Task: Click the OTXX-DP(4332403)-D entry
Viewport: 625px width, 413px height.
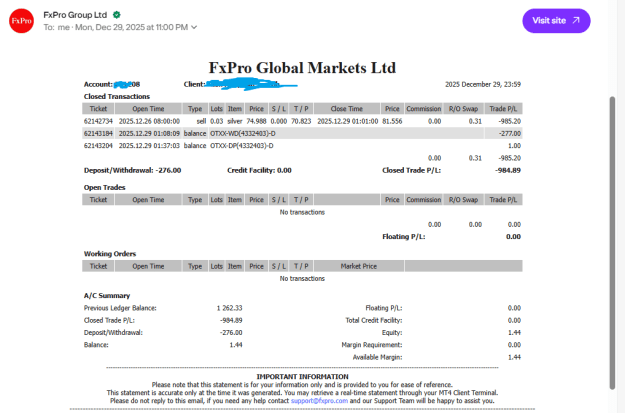Action: tap(242, 146)
